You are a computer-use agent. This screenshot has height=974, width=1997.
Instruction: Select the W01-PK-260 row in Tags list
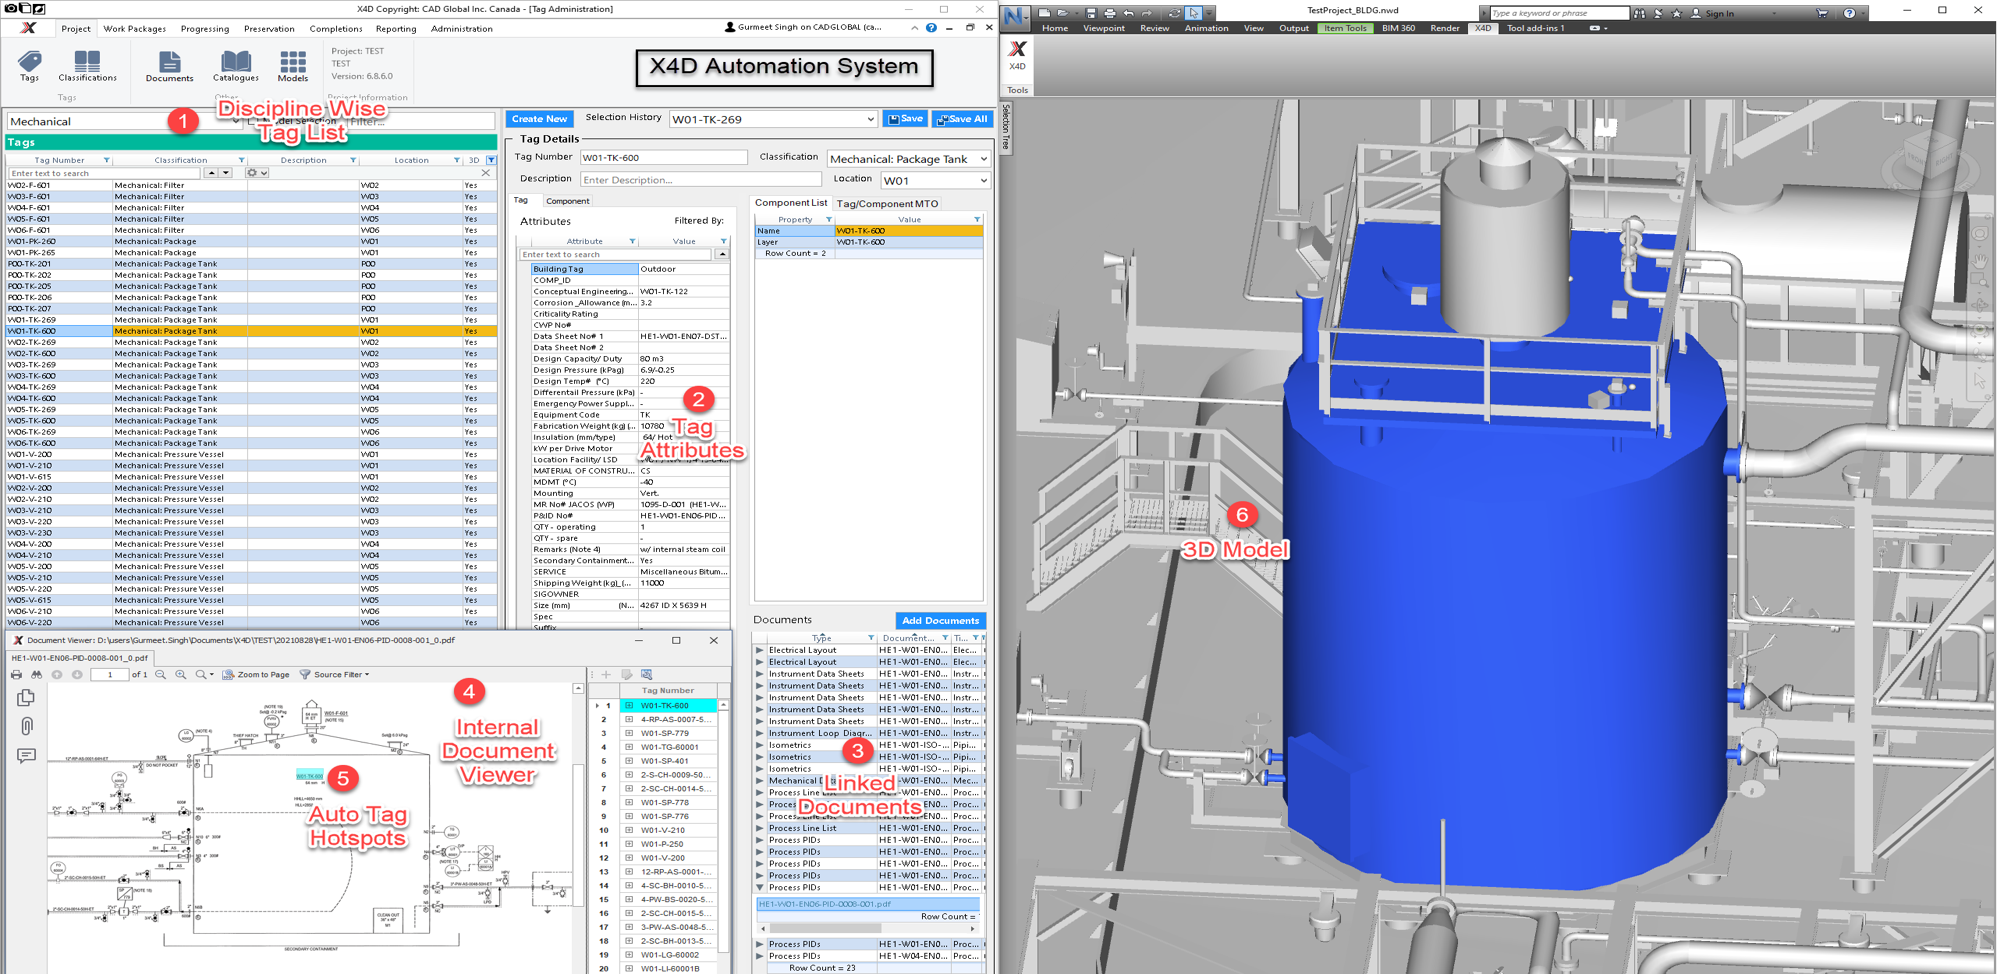[x=250, y=241]
